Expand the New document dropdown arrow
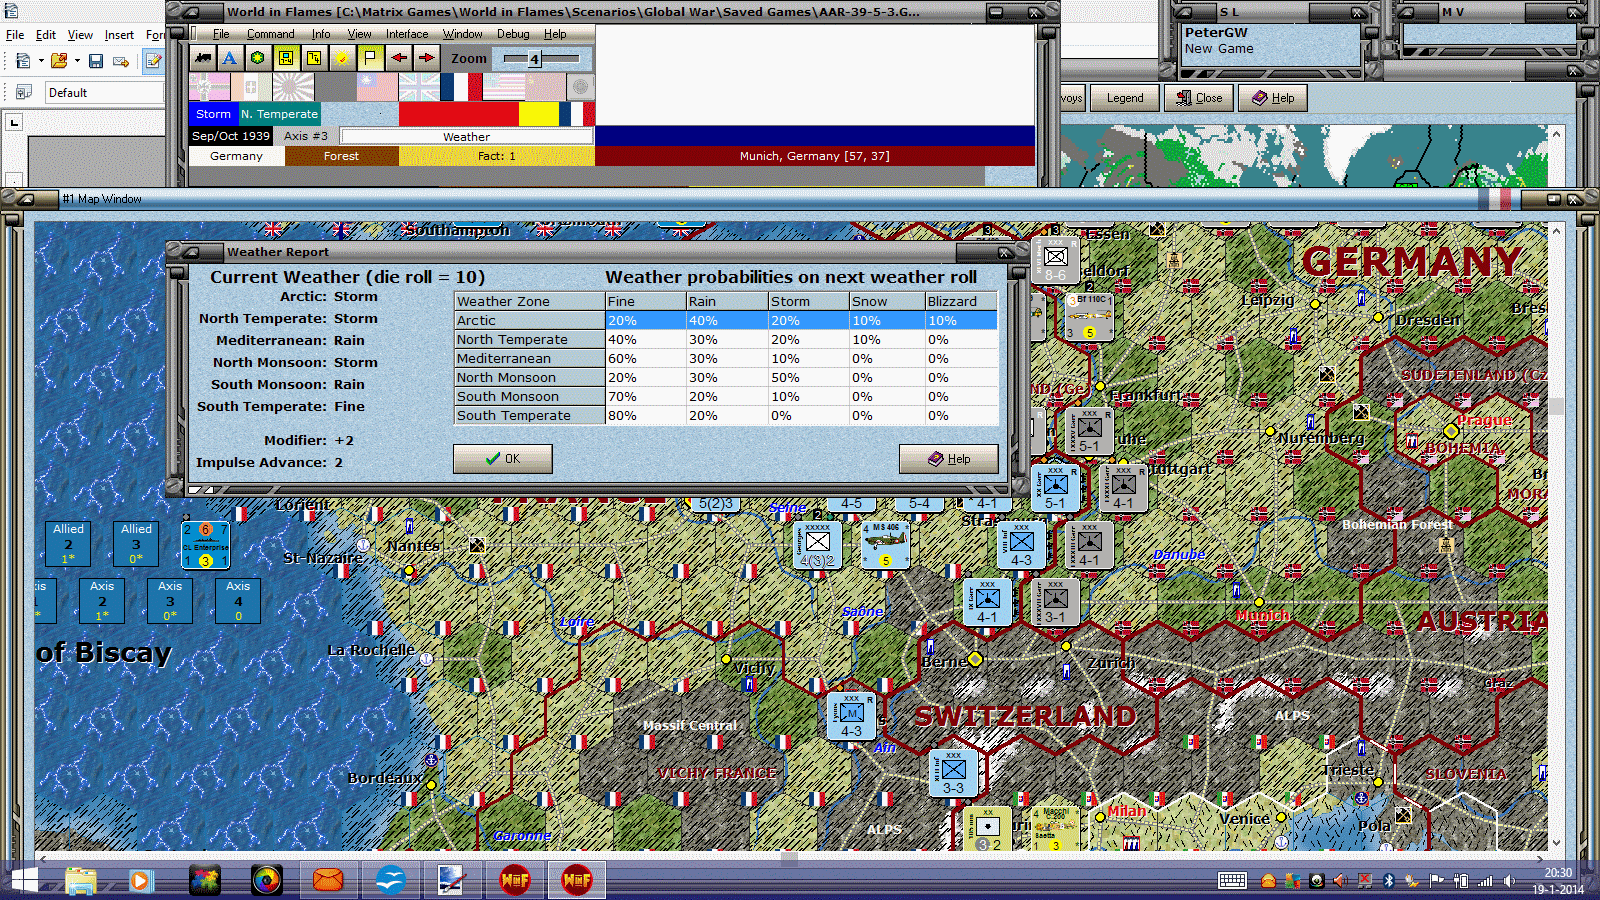The width and height of the screenshot is (1600, 900). pos(41,61)
